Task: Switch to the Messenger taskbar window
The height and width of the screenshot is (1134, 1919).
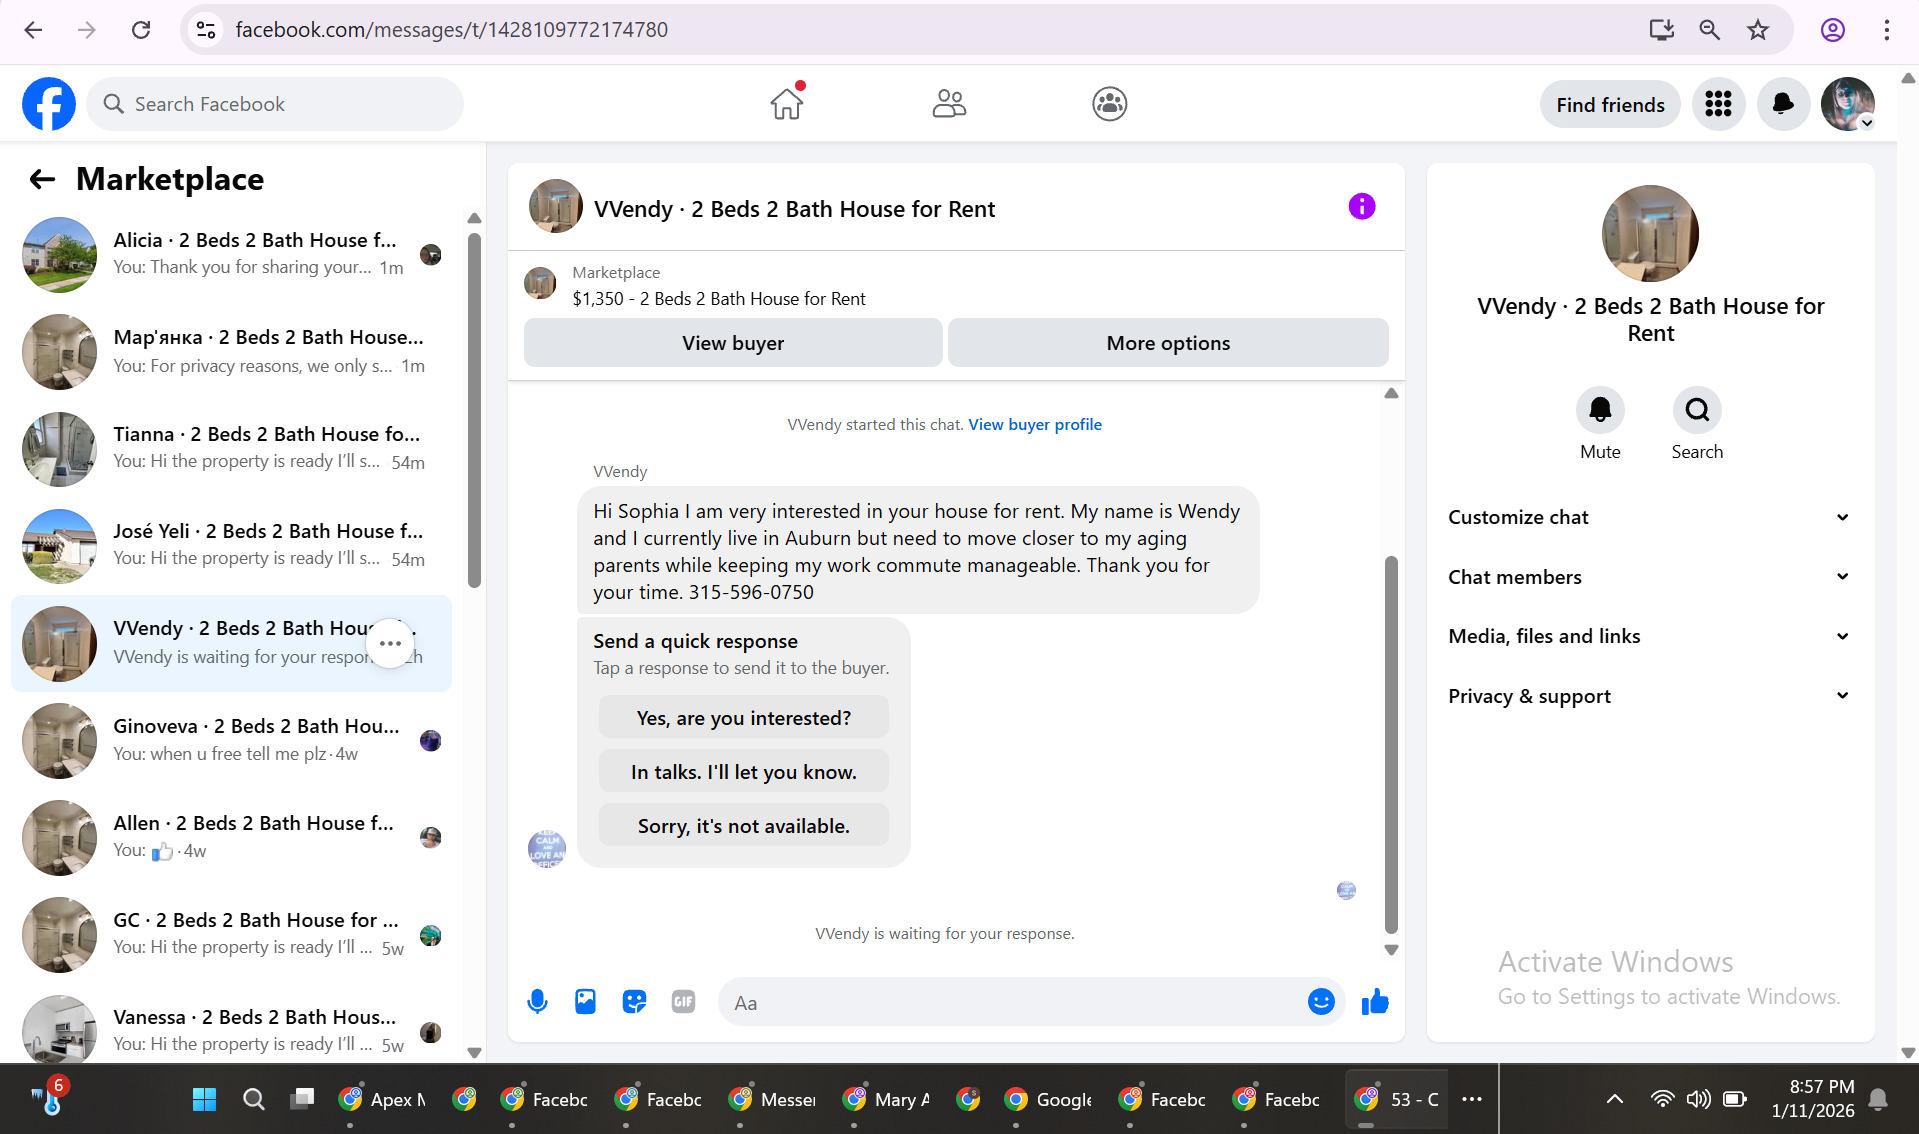Action: coord(772,1099)
